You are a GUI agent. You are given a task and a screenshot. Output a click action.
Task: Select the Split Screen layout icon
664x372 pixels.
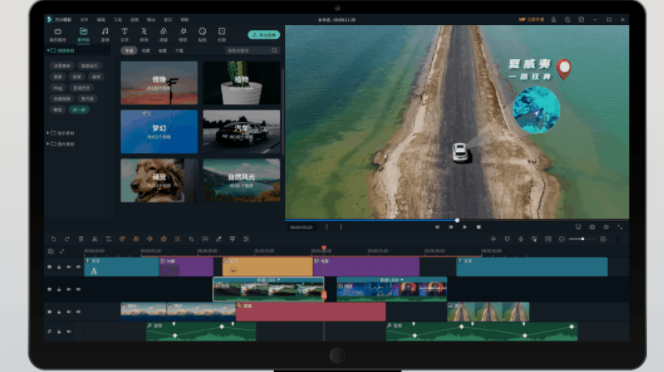[x=221, y=34]
